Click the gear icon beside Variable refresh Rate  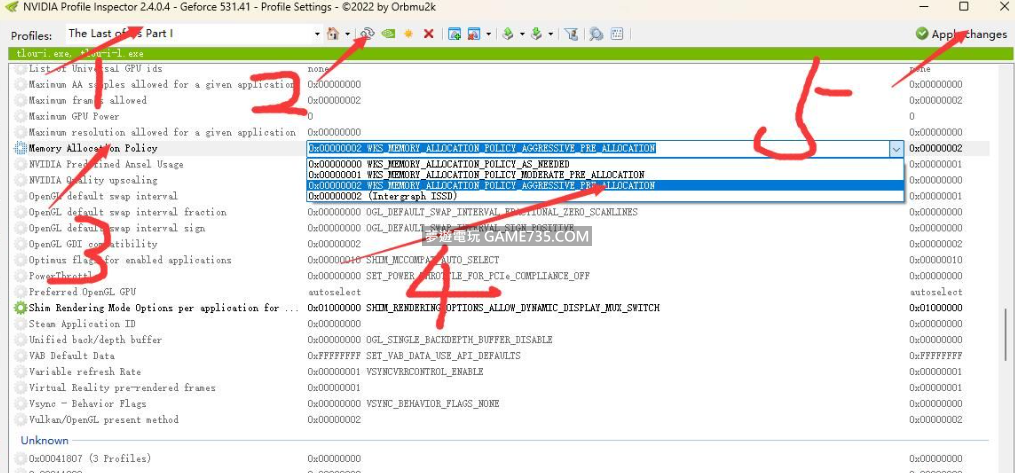[x=21, y=372]
